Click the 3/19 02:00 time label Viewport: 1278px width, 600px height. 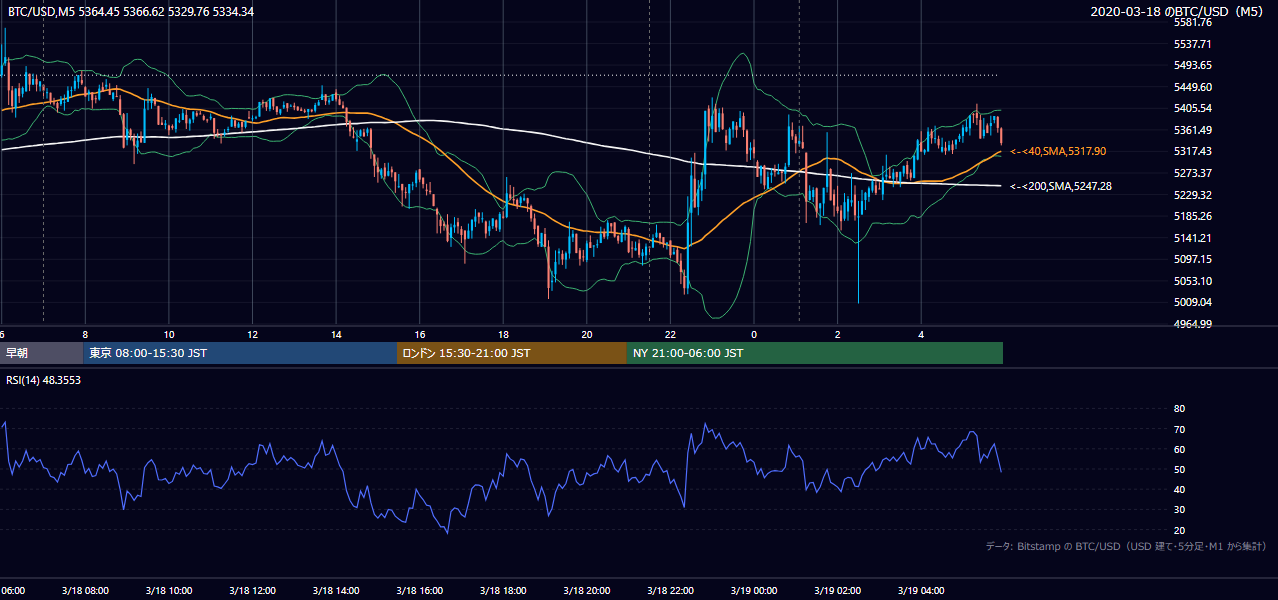[838, 590]
